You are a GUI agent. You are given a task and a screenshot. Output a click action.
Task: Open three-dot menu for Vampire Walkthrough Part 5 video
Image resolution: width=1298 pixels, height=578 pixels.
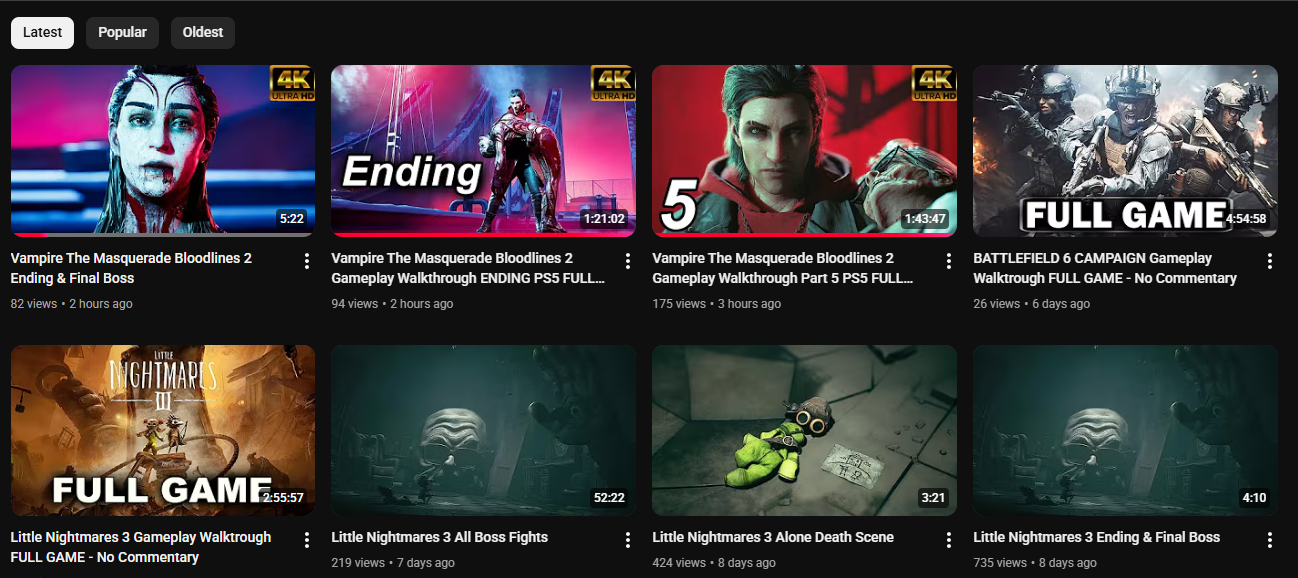(x=948, y=261)
